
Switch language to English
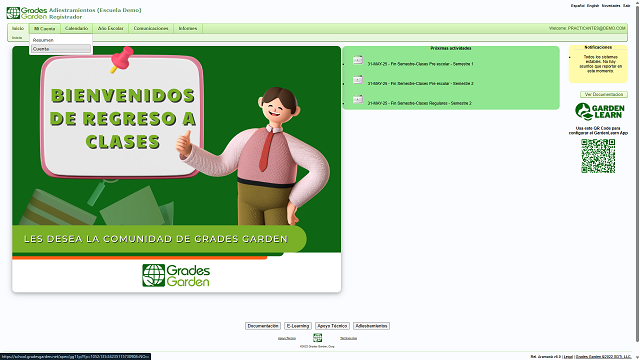pyautogui.click(x=593, y=6)
